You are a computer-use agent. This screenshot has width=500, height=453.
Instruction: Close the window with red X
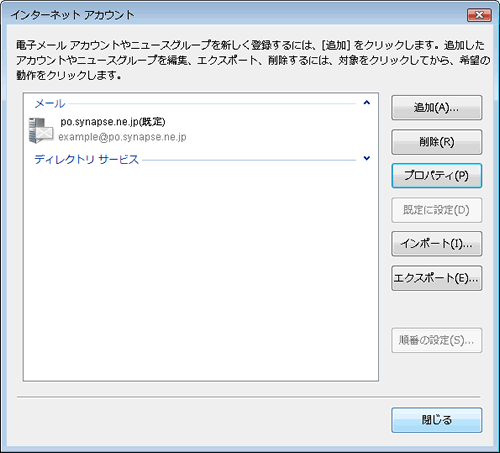tap(479, 15)
